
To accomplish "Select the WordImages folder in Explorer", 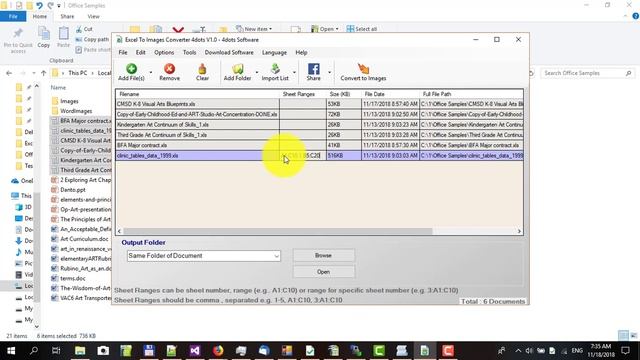I will 76,111.
